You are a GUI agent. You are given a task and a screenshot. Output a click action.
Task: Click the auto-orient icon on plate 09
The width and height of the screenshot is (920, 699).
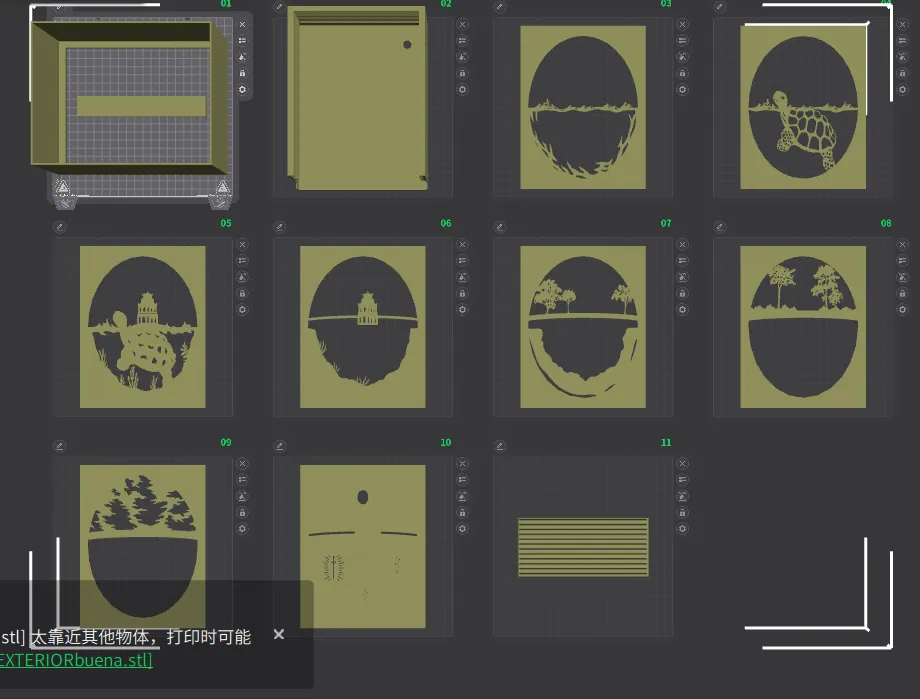click(x=243, y=496)
